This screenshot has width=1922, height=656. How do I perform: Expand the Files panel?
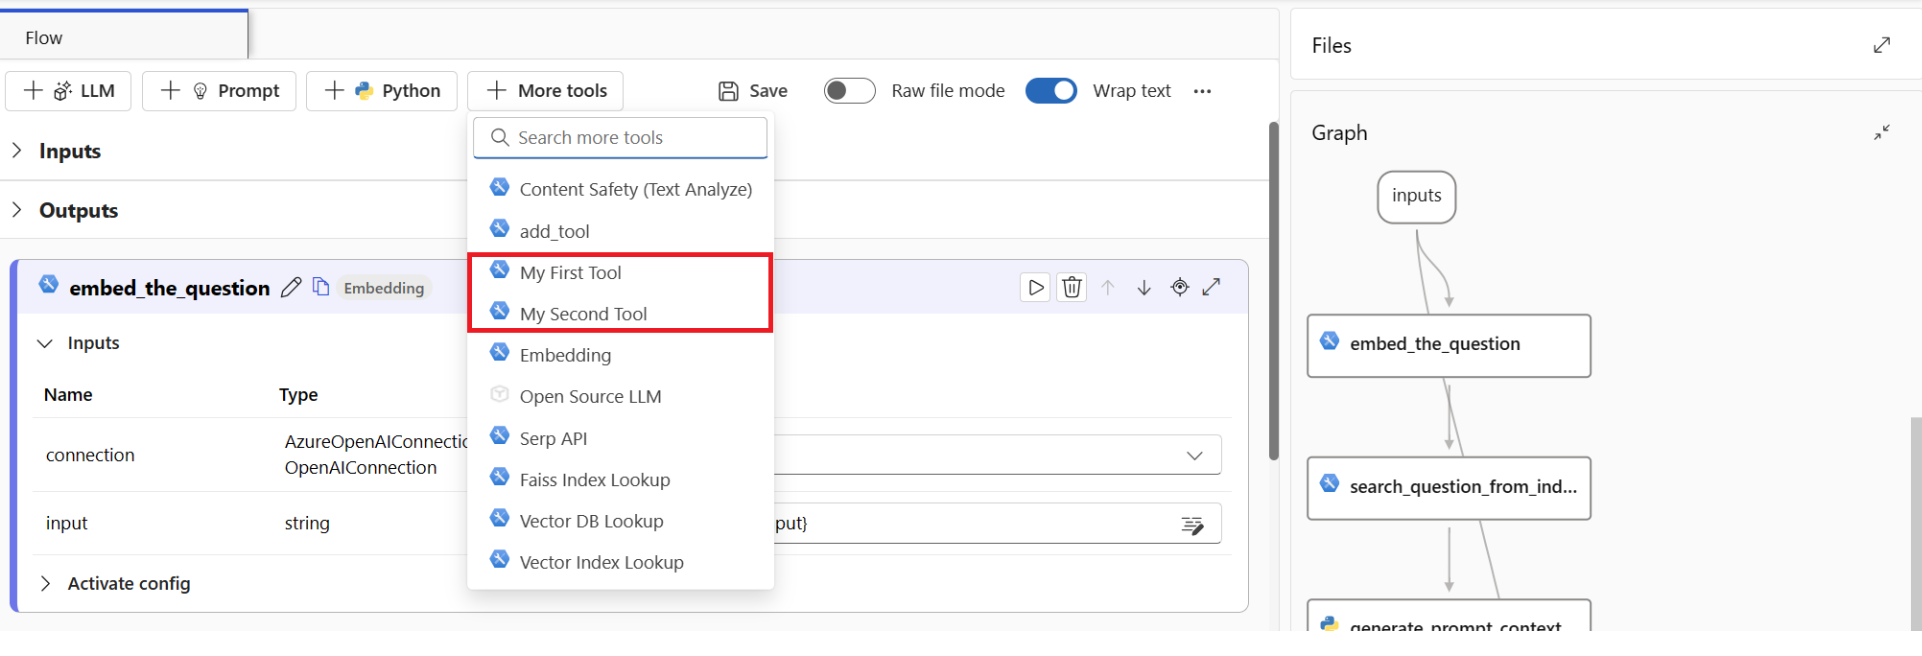coord(1882,45)
